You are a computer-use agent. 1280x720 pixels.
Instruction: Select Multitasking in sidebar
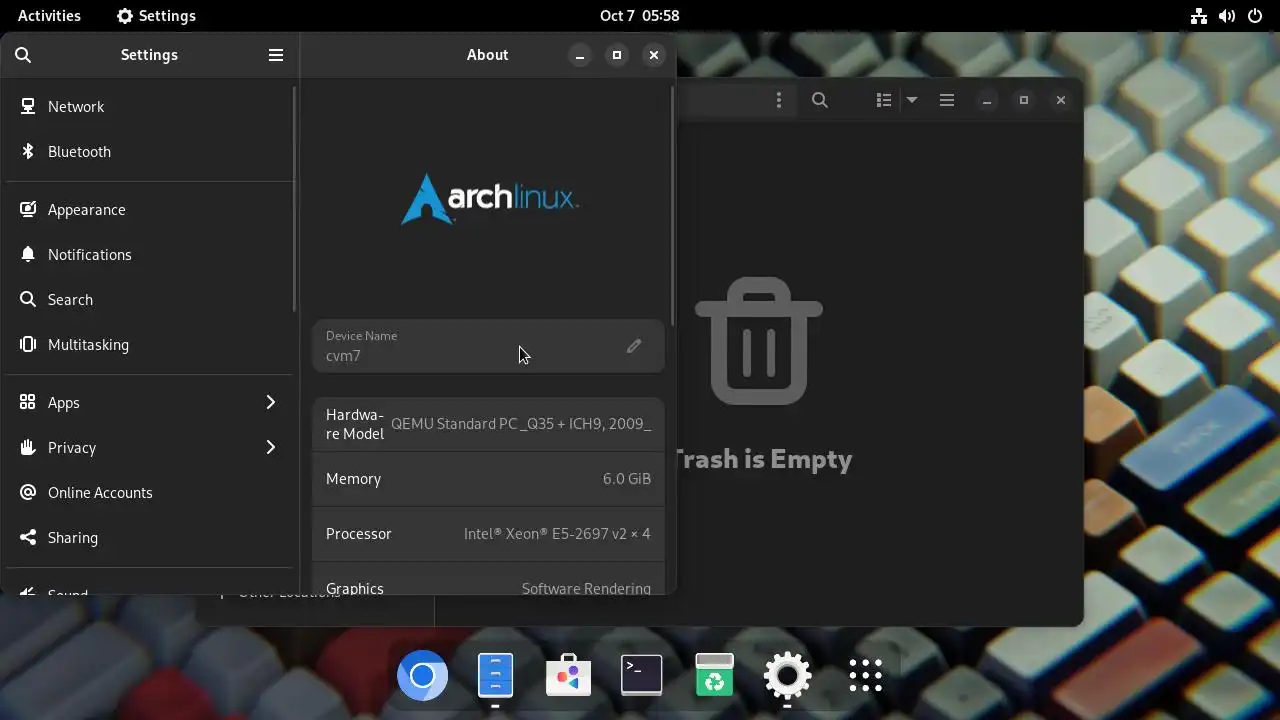(x=150, y=344)
